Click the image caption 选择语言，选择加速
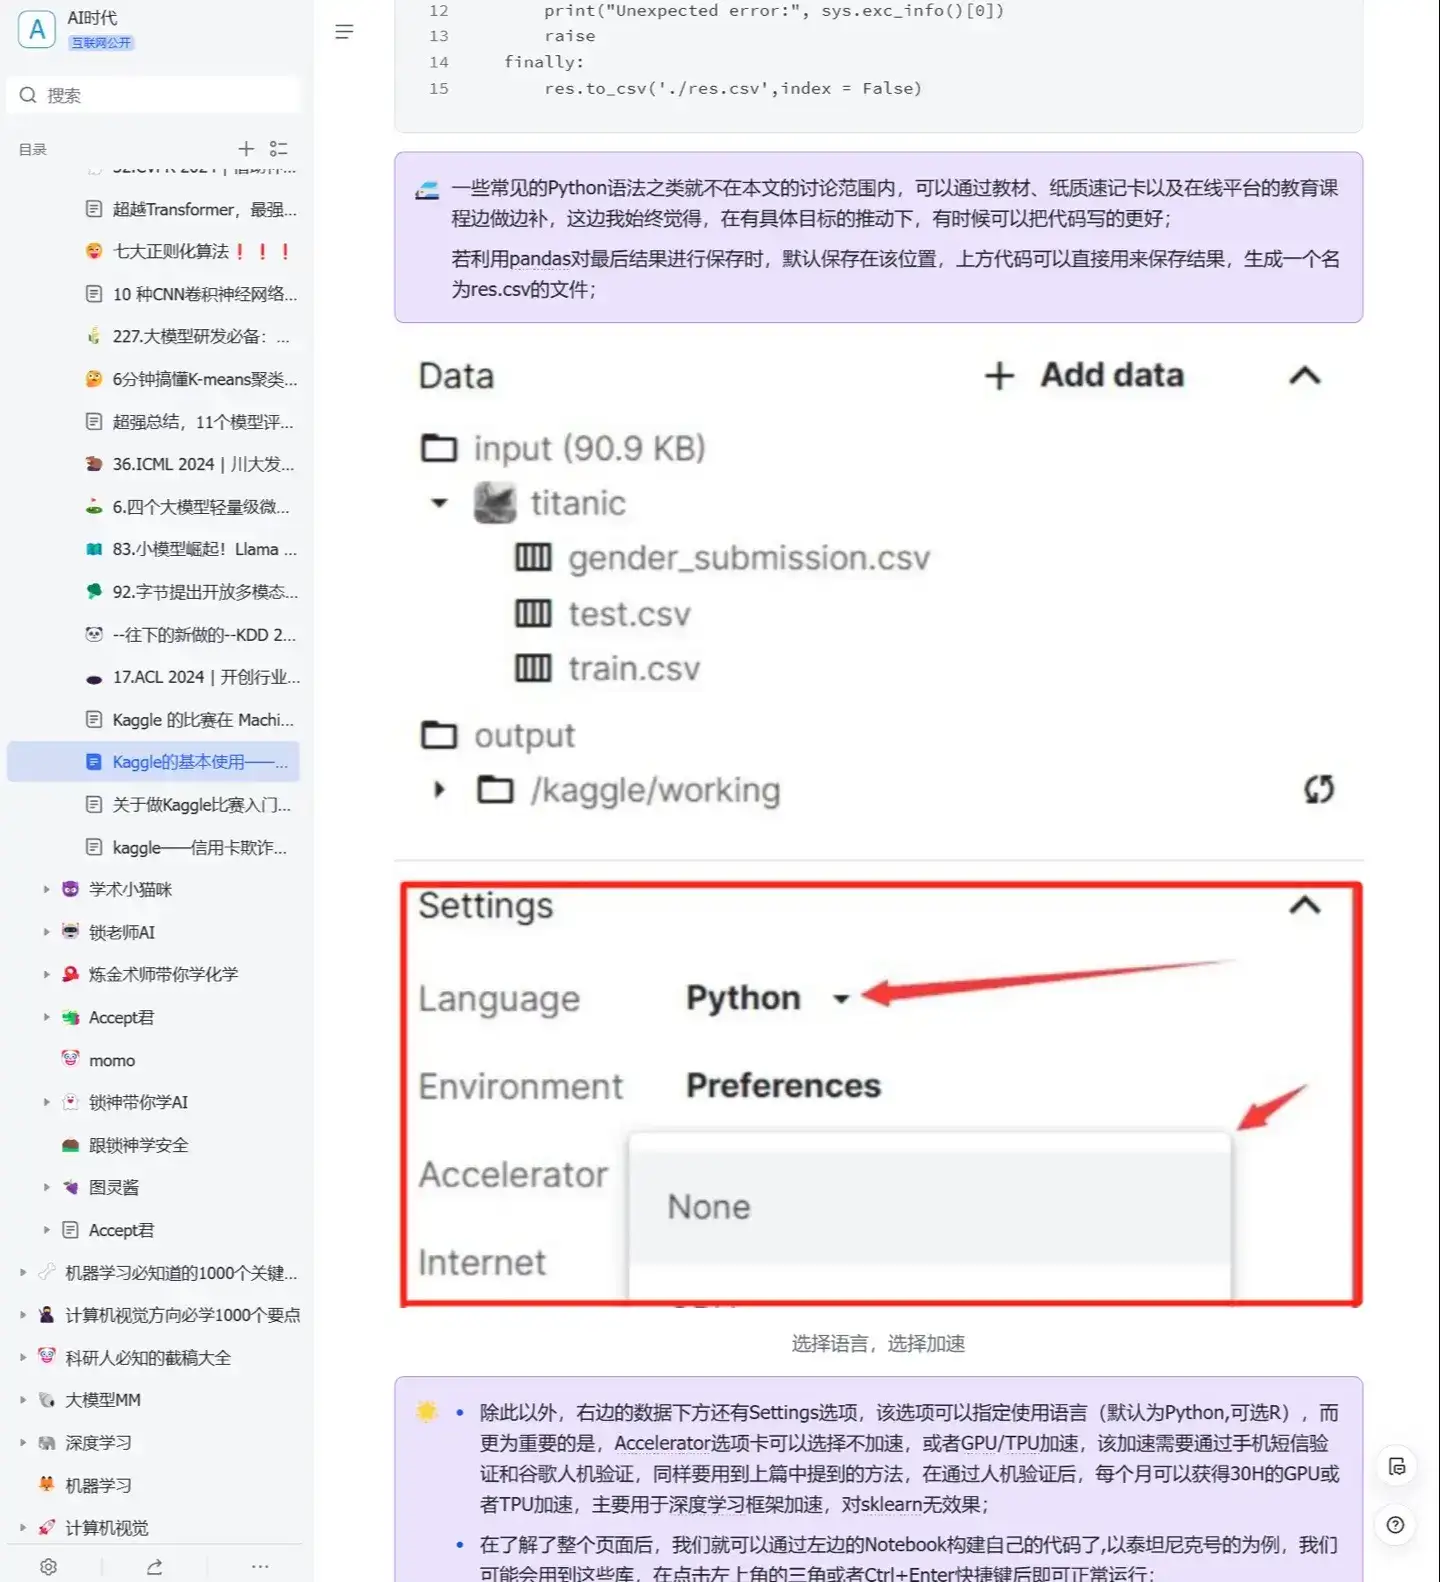1440x1582 pixels. tap(879, 1343)
